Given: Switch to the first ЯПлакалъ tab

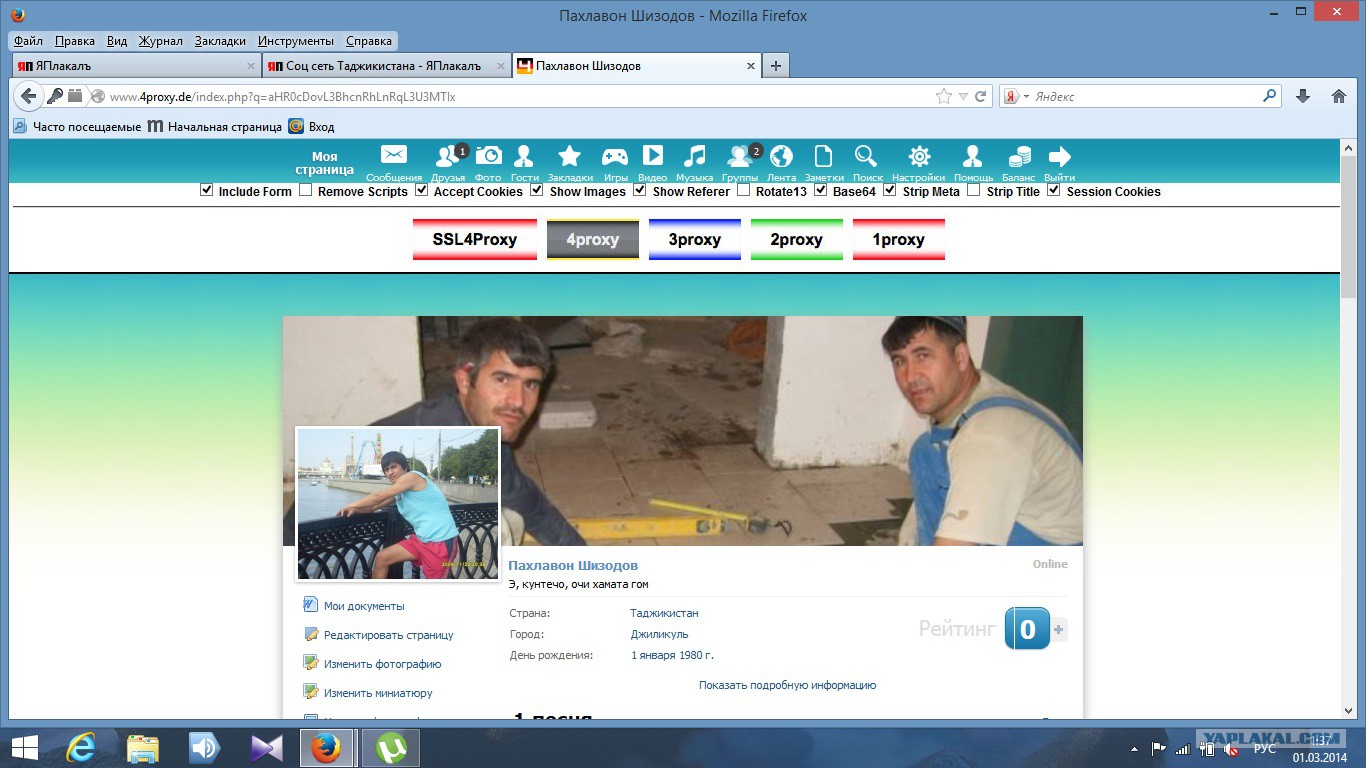Looking at the screenshot, I should (137, 66).
